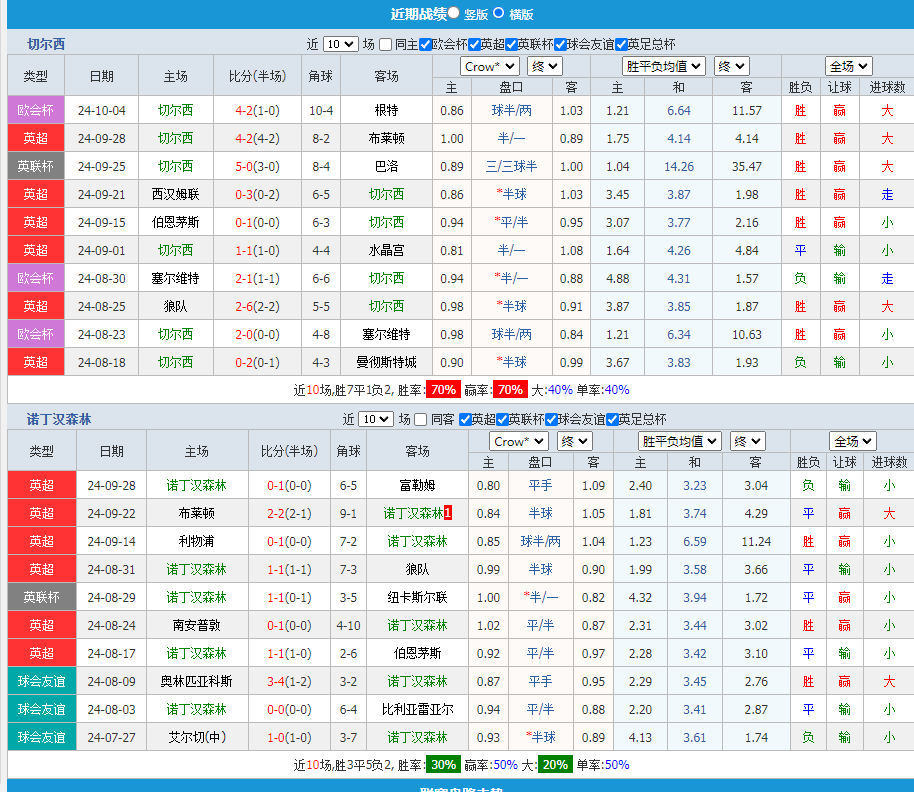Click 切尔西 team name heading link

click(x=46, y=44)
